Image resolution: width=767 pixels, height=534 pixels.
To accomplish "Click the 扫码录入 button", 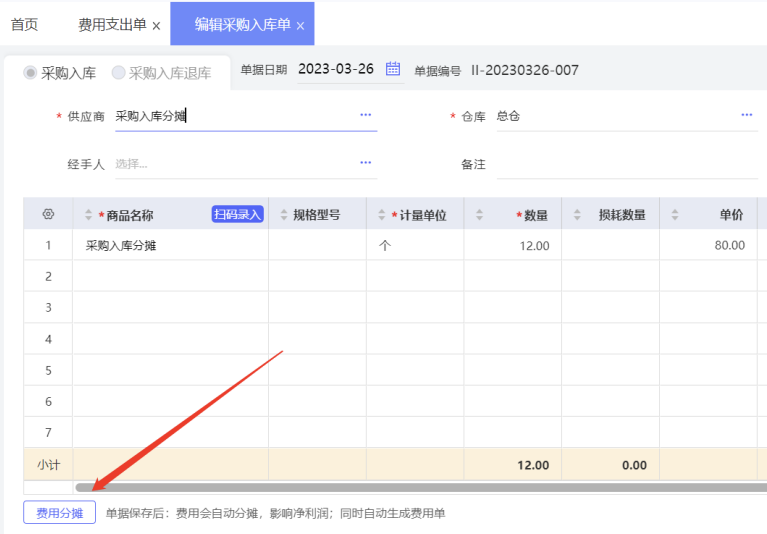I will [x=237, y=214].
